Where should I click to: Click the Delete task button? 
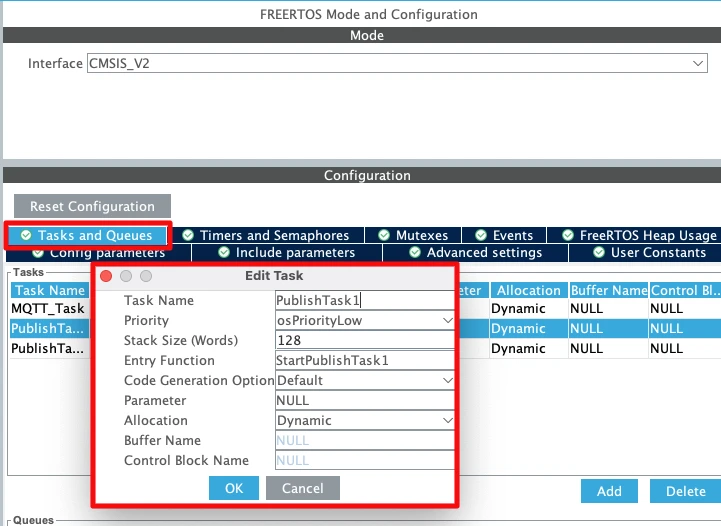[x=686, y=491]
